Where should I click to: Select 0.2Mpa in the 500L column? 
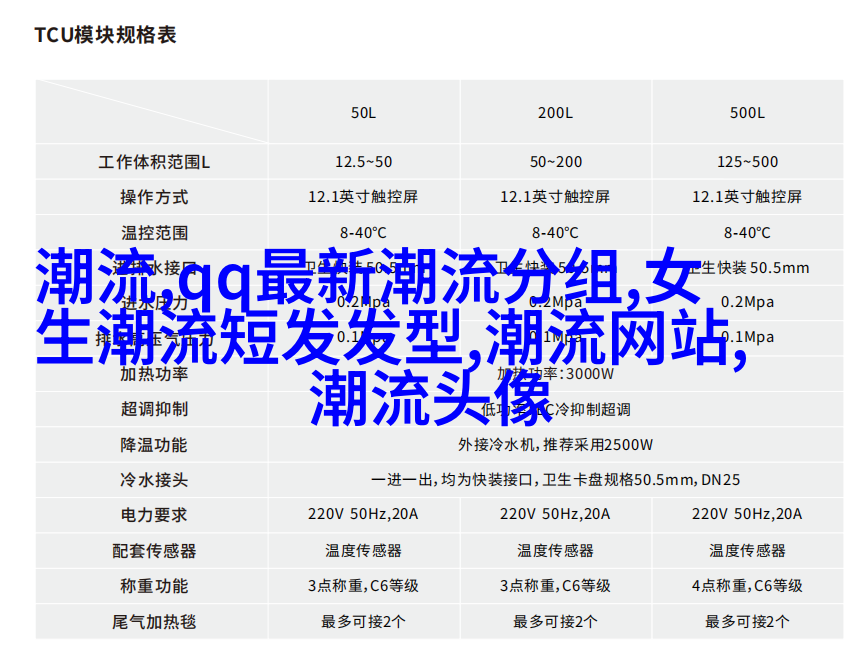point(747,302)
